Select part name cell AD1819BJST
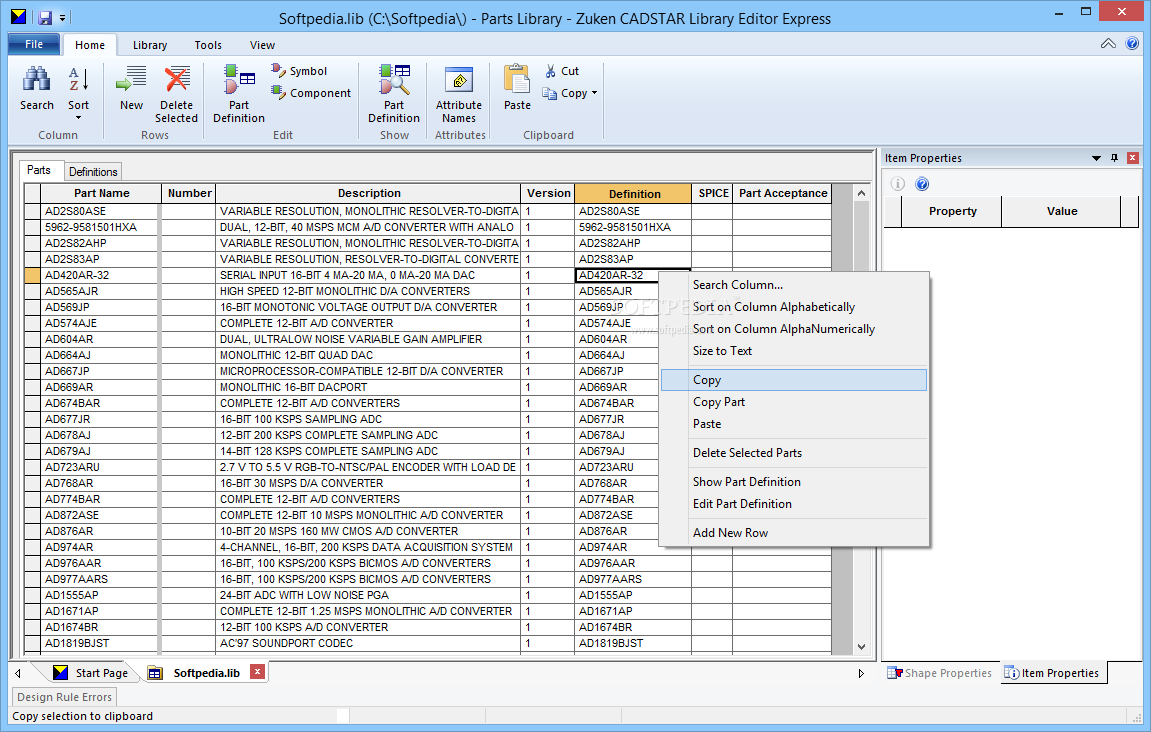 (x=101, y=643)
